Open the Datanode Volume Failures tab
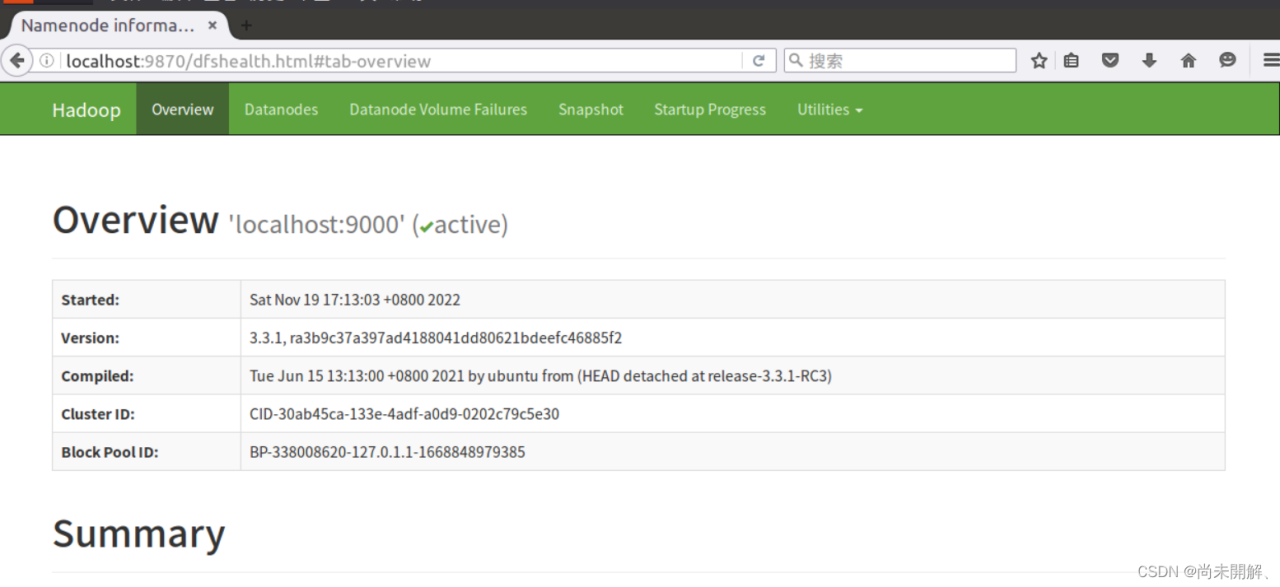The image size is (1280, 587). (438, 109)
